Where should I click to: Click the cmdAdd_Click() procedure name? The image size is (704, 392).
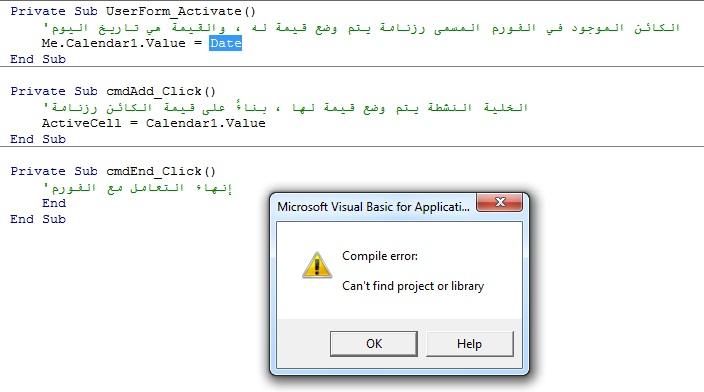pos(161,92)
